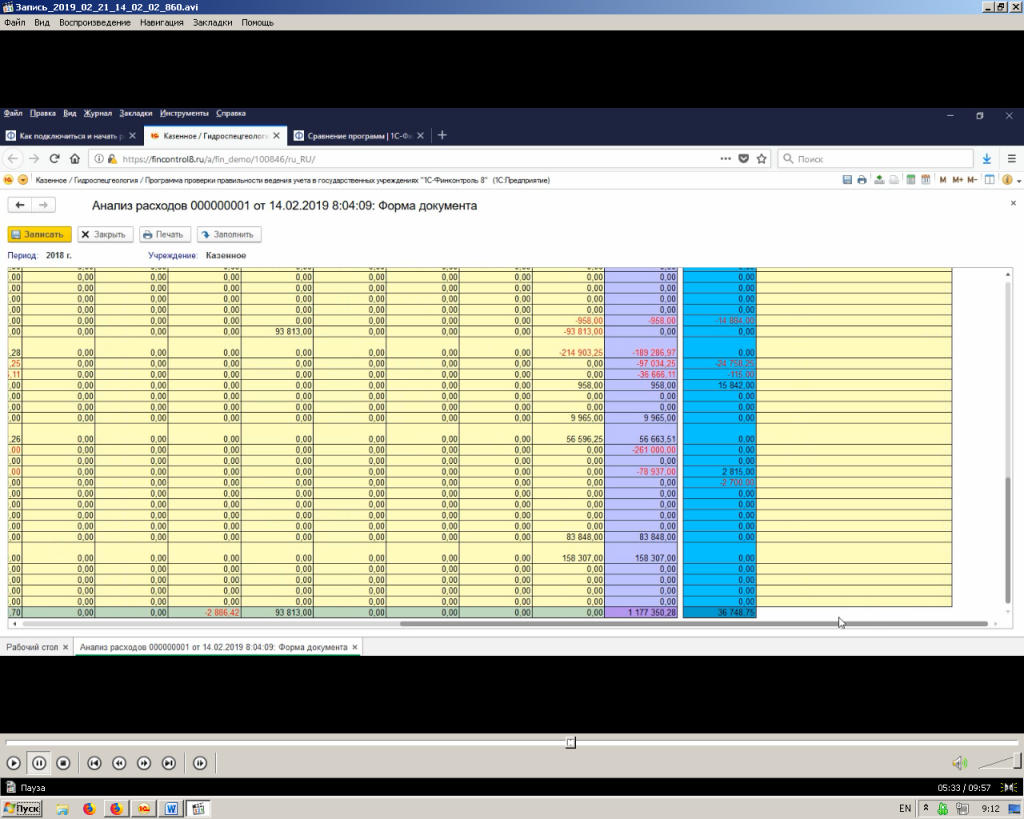Mute the video player volume speaker
Image resolution: width=1024 pixels, height=819 pixels.
point(959,763)
